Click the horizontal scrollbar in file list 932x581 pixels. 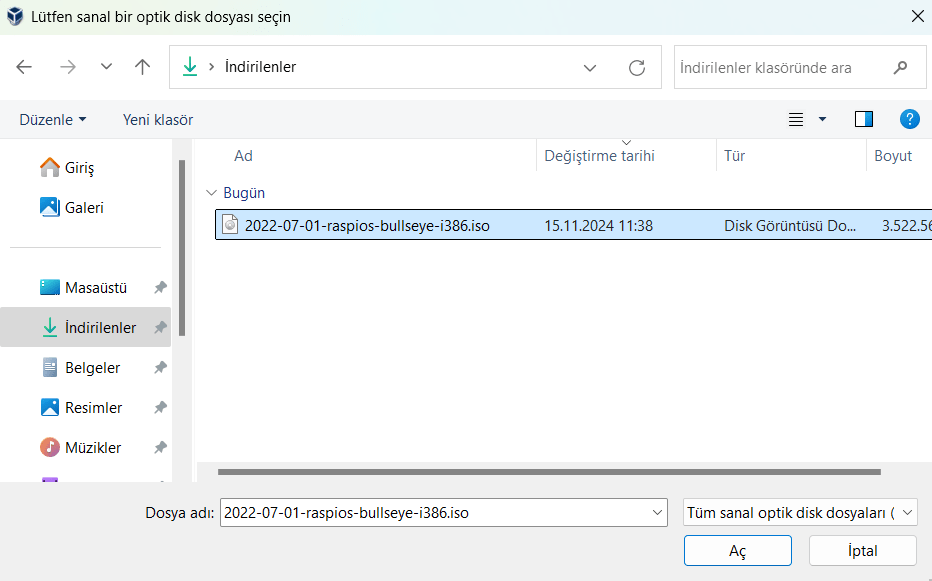[x=548, y=471]
